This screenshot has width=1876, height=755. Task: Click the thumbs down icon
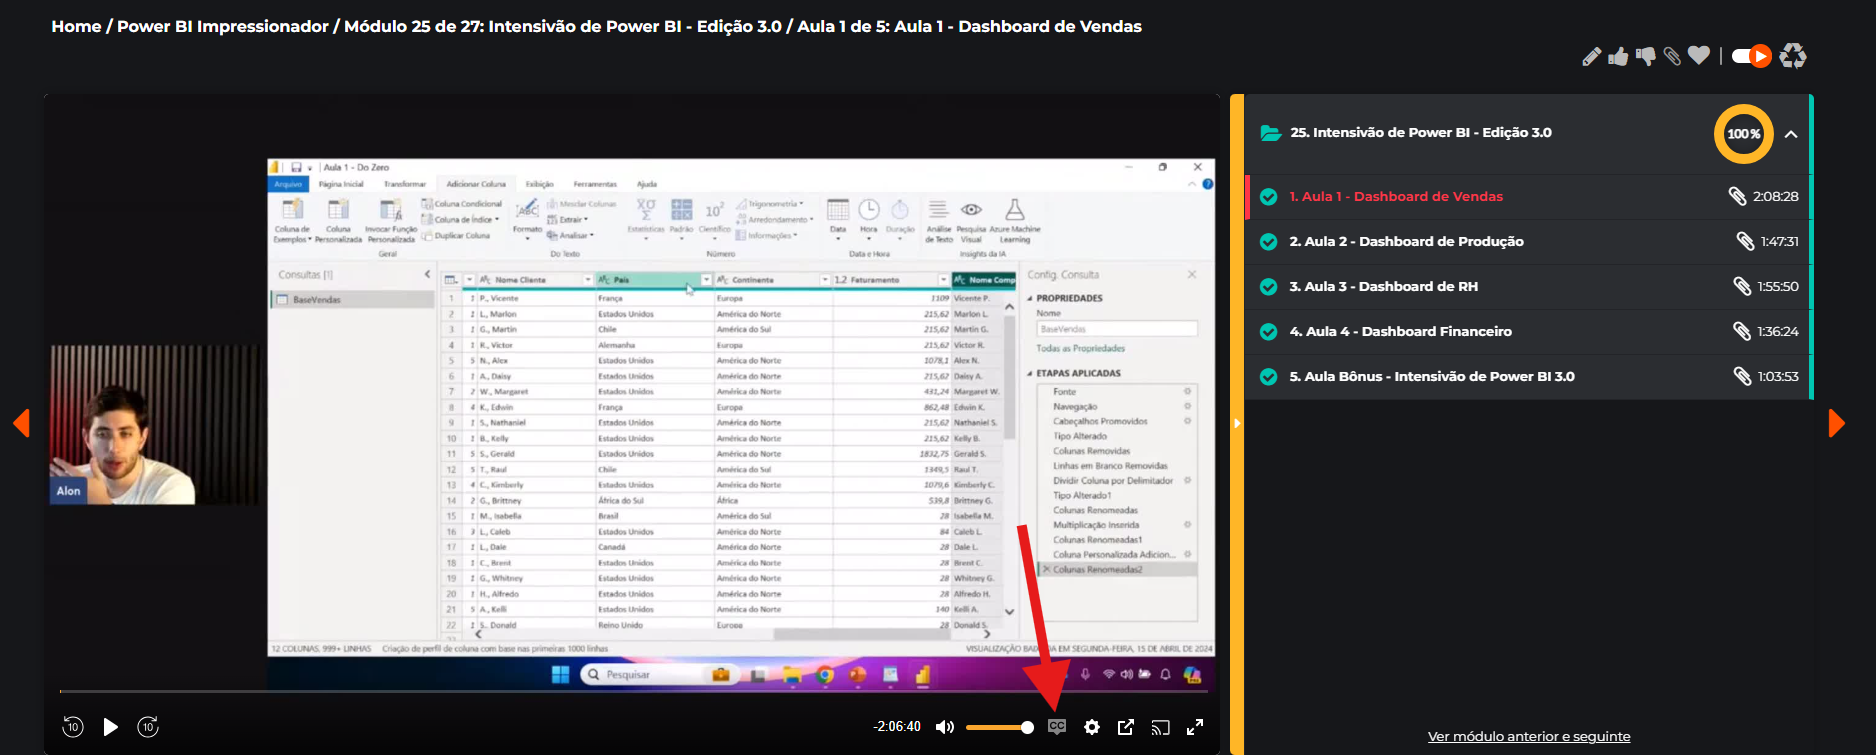(x=1645, y=57)
